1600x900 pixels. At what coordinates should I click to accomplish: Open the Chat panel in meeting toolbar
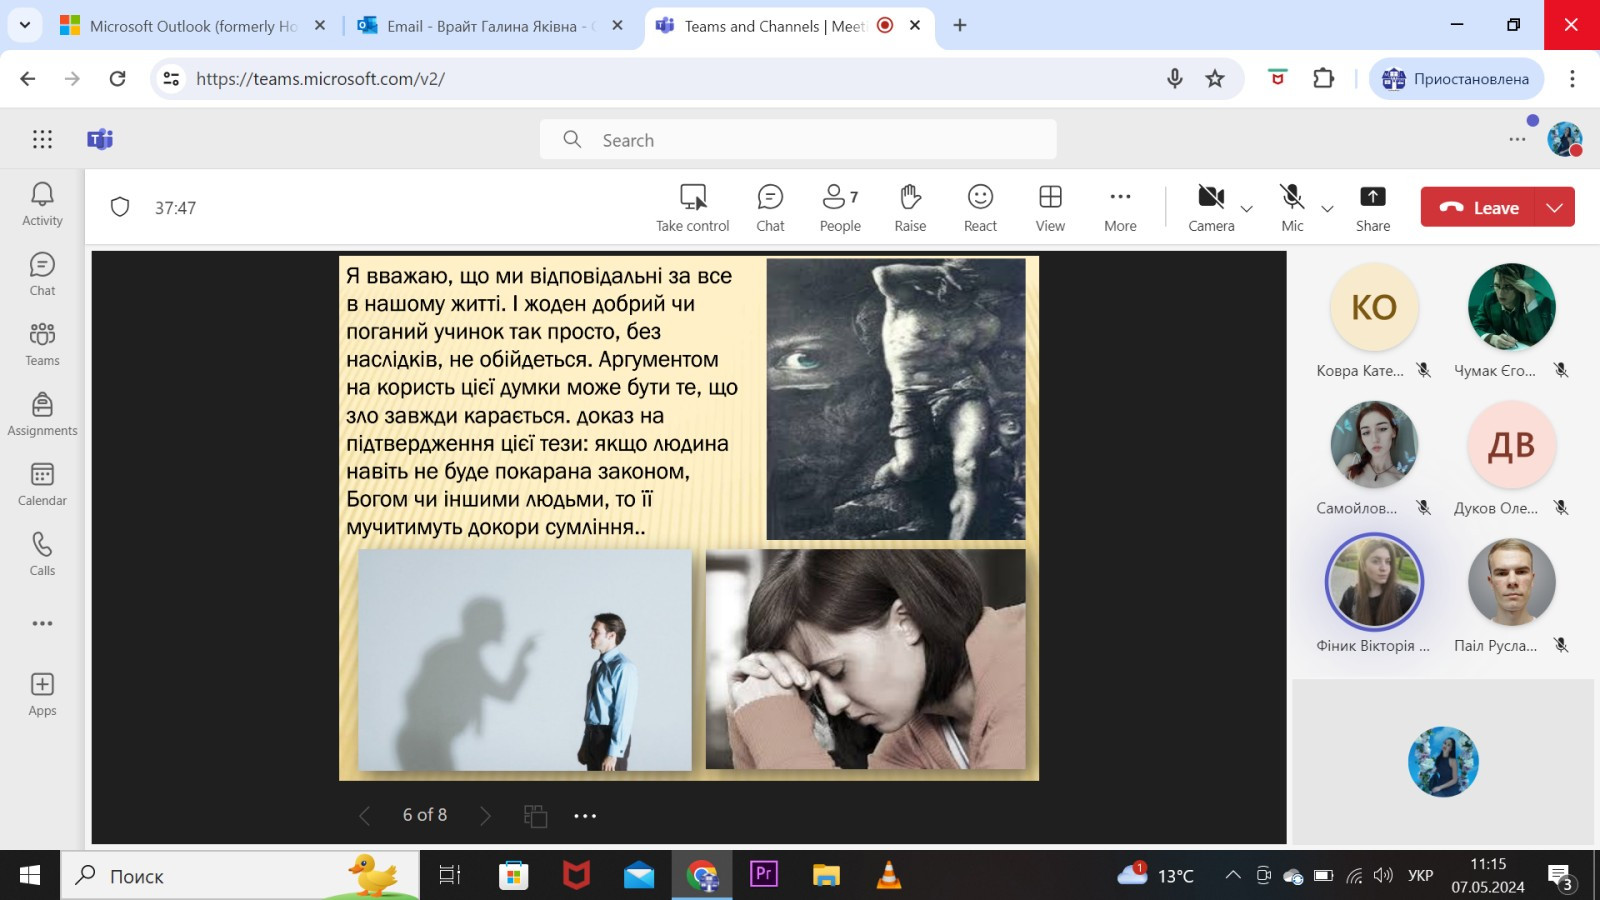click(770, 207)
